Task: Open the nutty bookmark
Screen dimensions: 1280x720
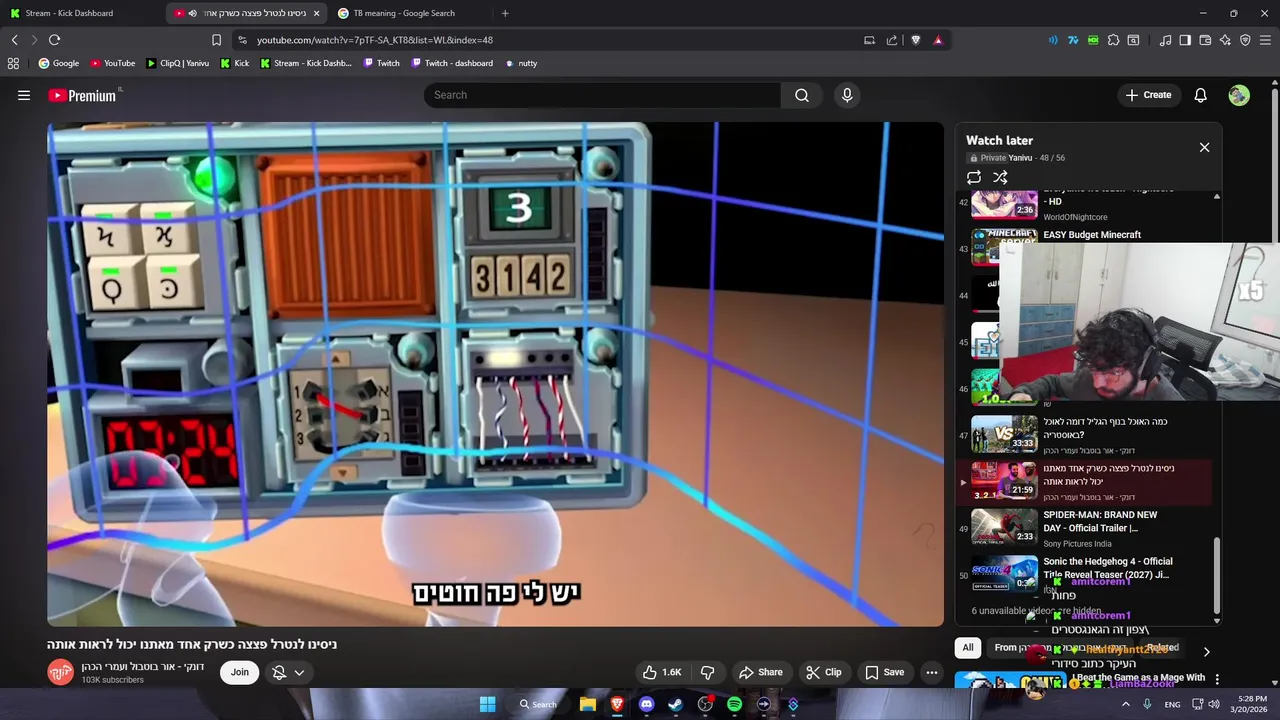Action: click(x=521, y=63)
